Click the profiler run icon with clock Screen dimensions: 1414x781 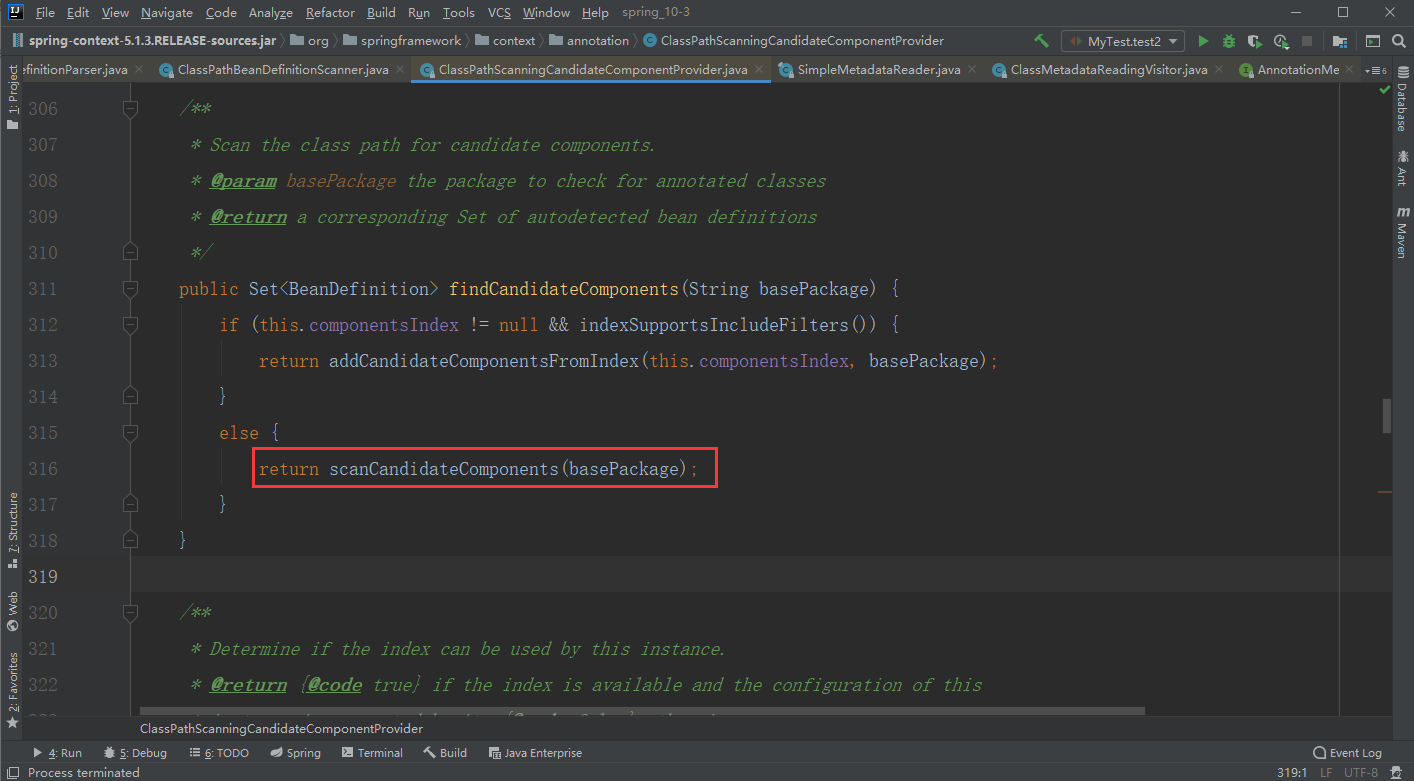click(x=1282, y=41)
